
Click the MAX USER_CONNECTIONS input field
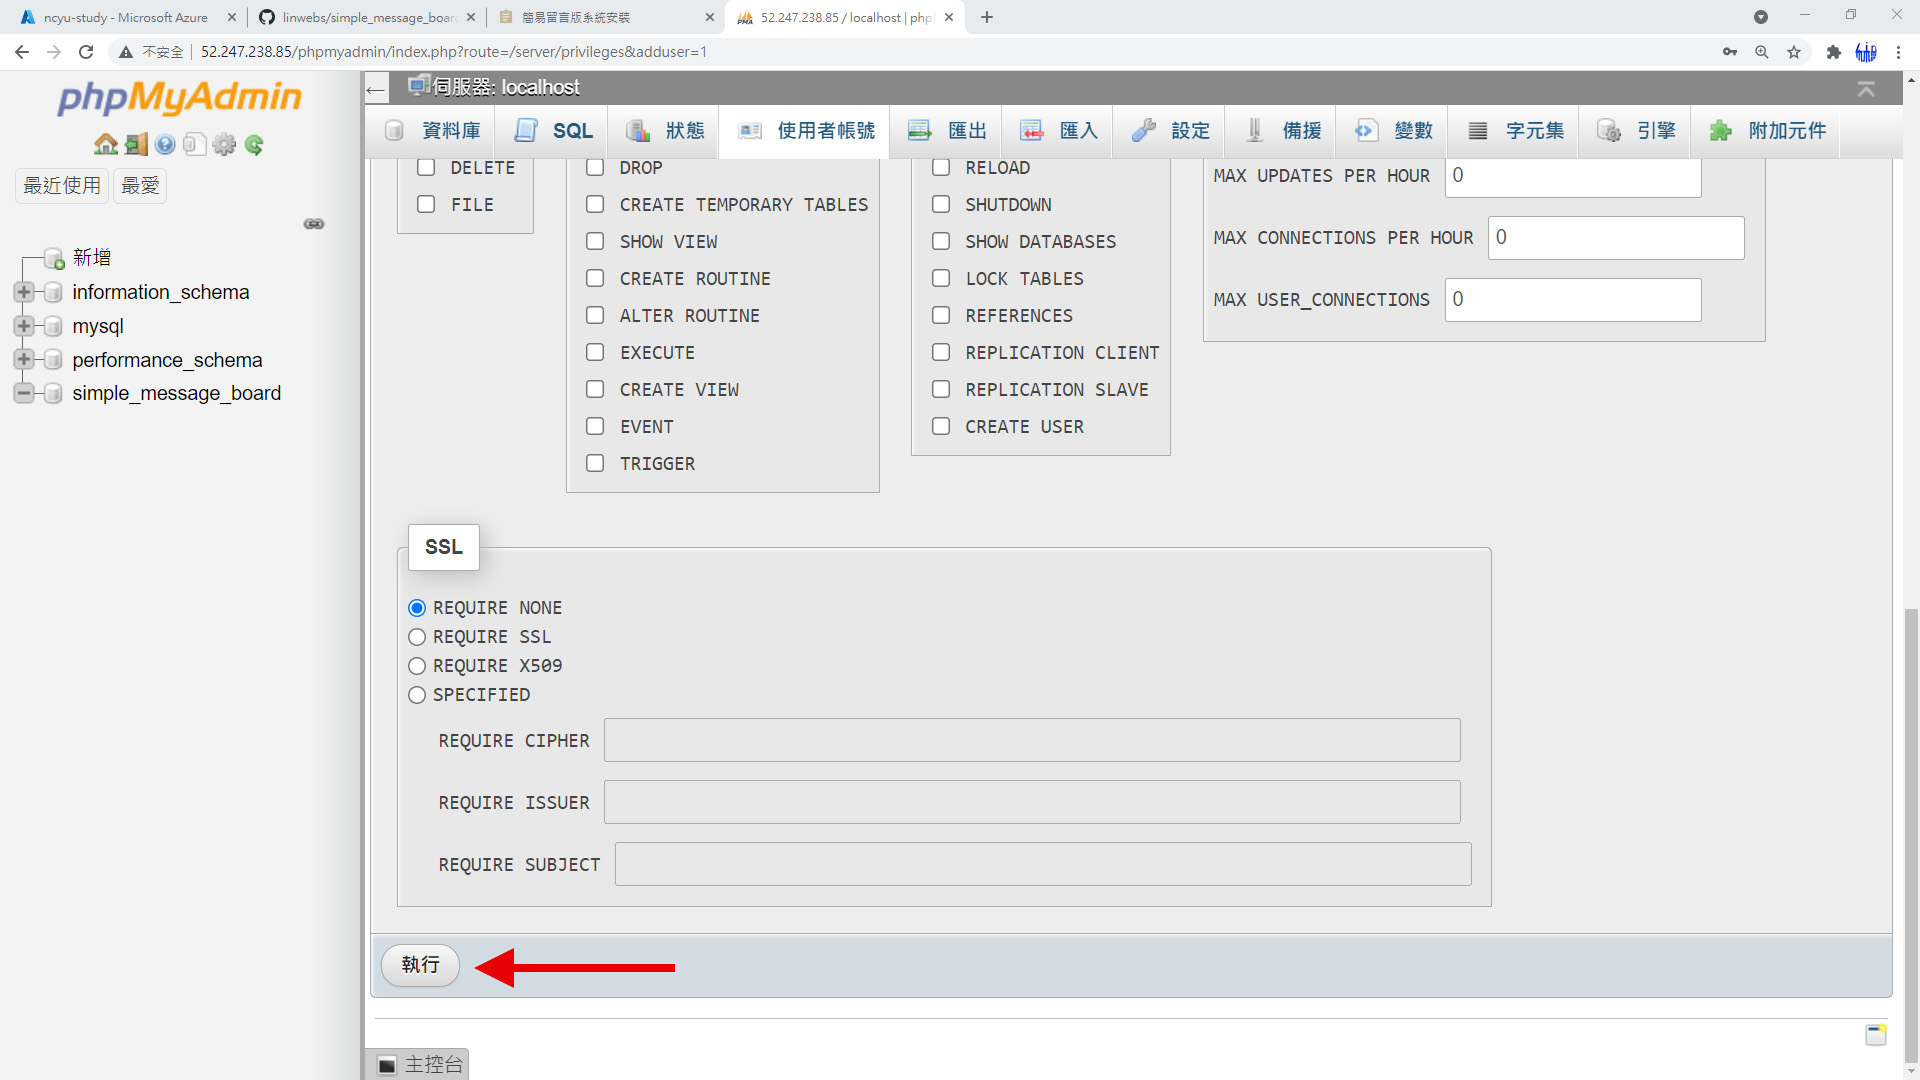pos(1572,300)
